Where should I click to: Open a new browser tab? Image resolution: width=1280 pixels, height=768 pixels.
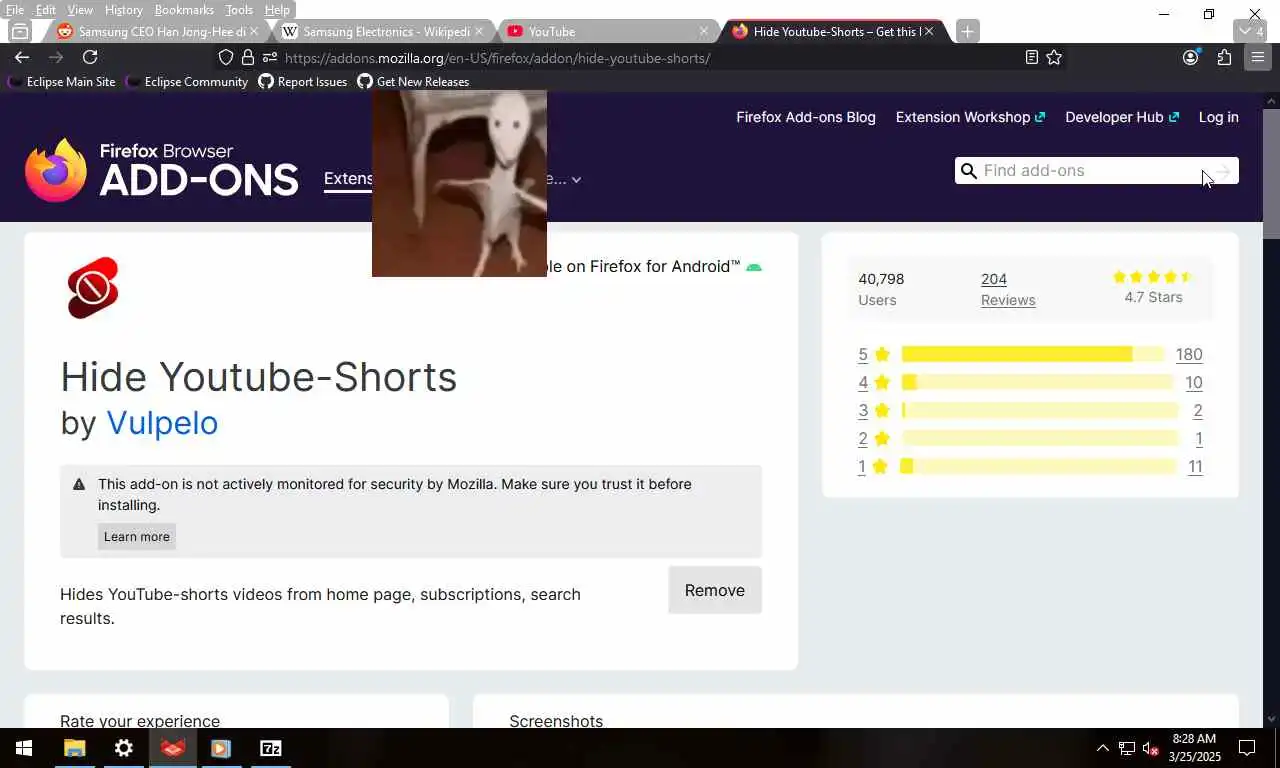click(x=967, y=31)
